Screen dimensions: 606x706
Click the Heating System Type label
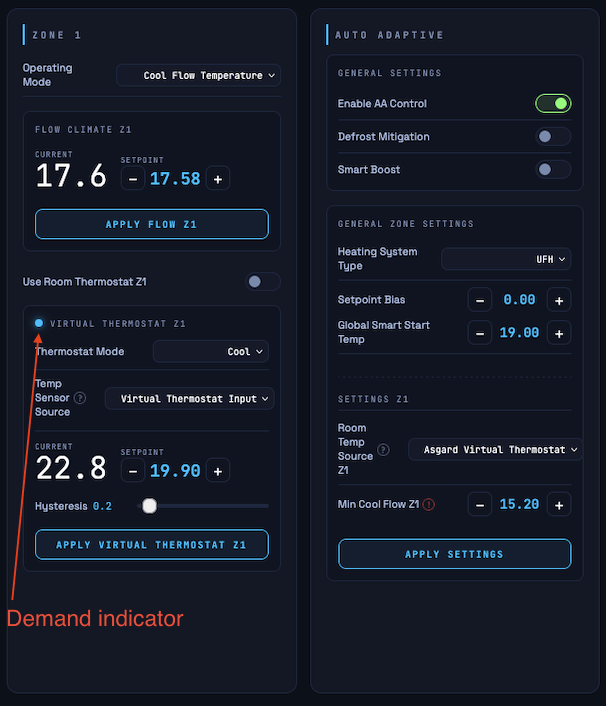[377, 259]
